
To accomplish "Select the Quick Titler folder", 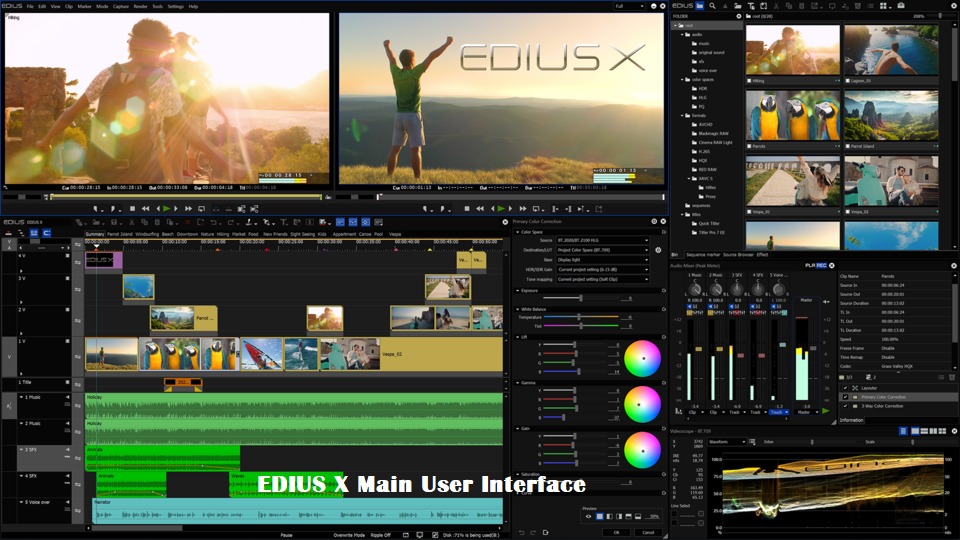I will click(709, 223).
